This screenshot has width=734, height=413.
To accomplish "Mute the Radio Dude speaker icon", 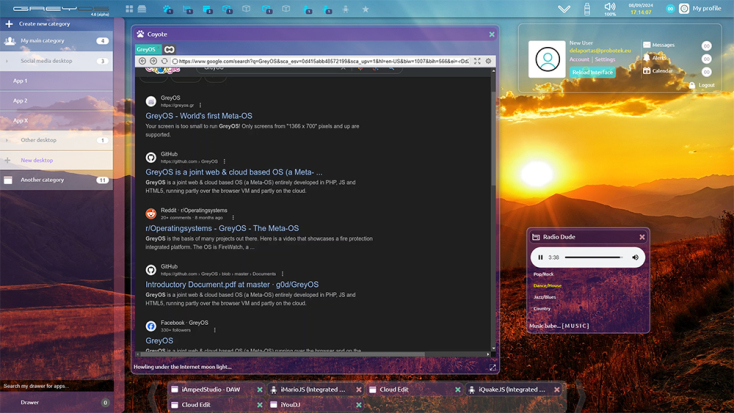I will click(635, 257).
